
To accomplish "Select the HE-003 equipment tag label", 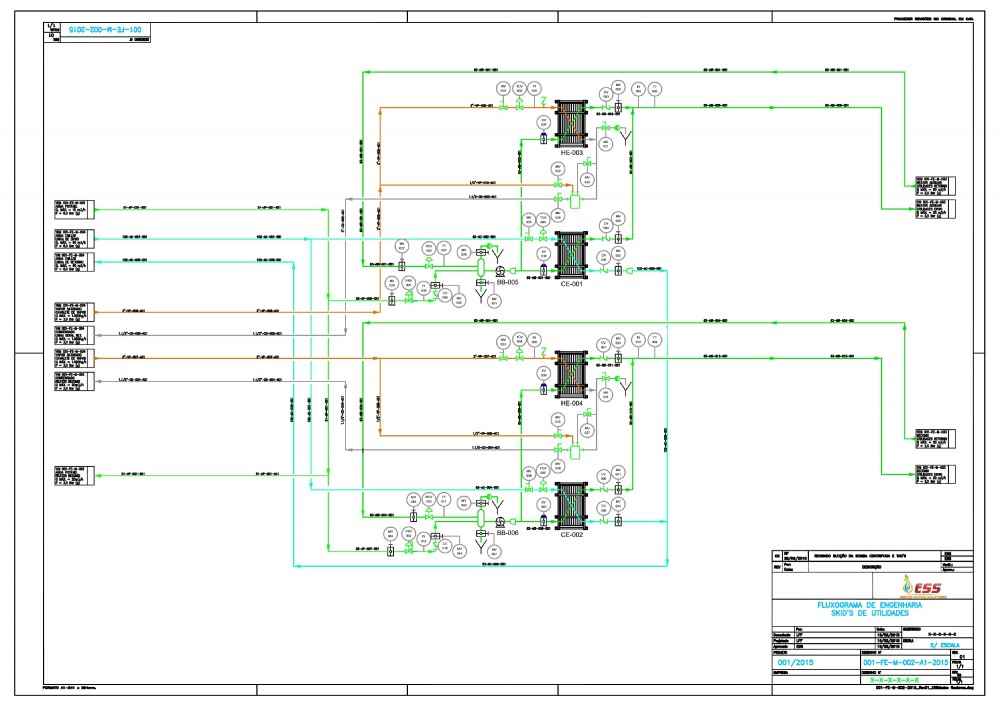I will (x=571, y=152).
